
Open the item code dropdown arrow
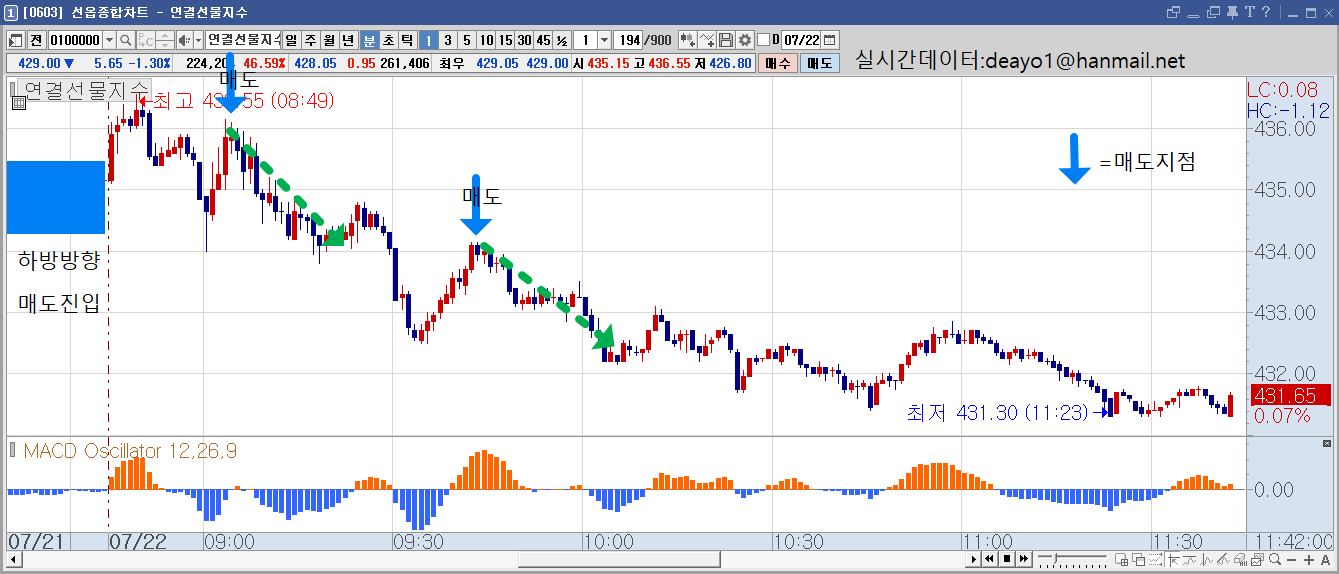click(109, 40)
